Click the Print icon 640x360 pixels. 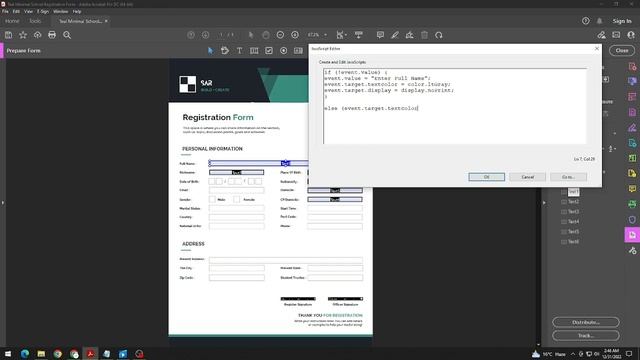(x=52, y=35)
